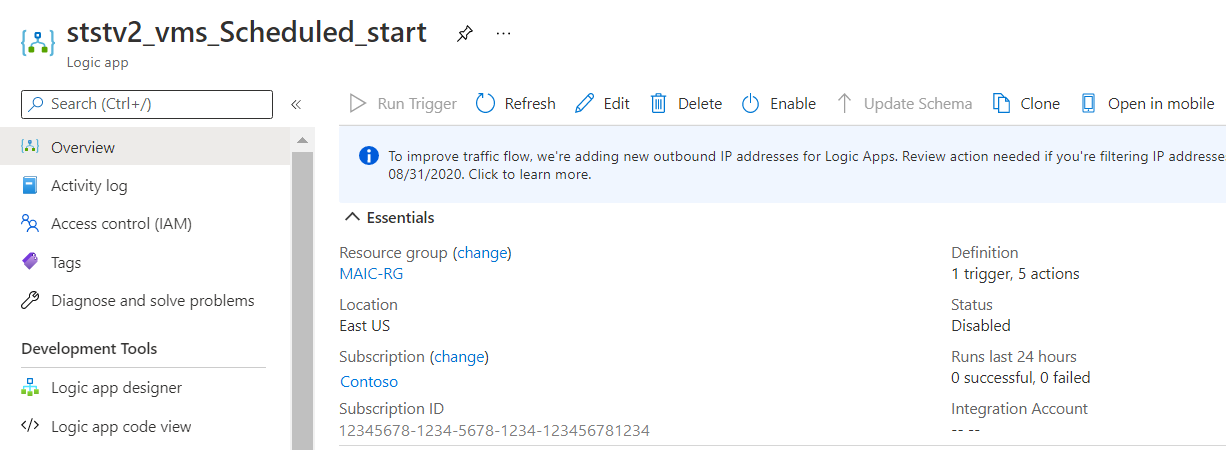Click the Clone icon

point(1001,104)
